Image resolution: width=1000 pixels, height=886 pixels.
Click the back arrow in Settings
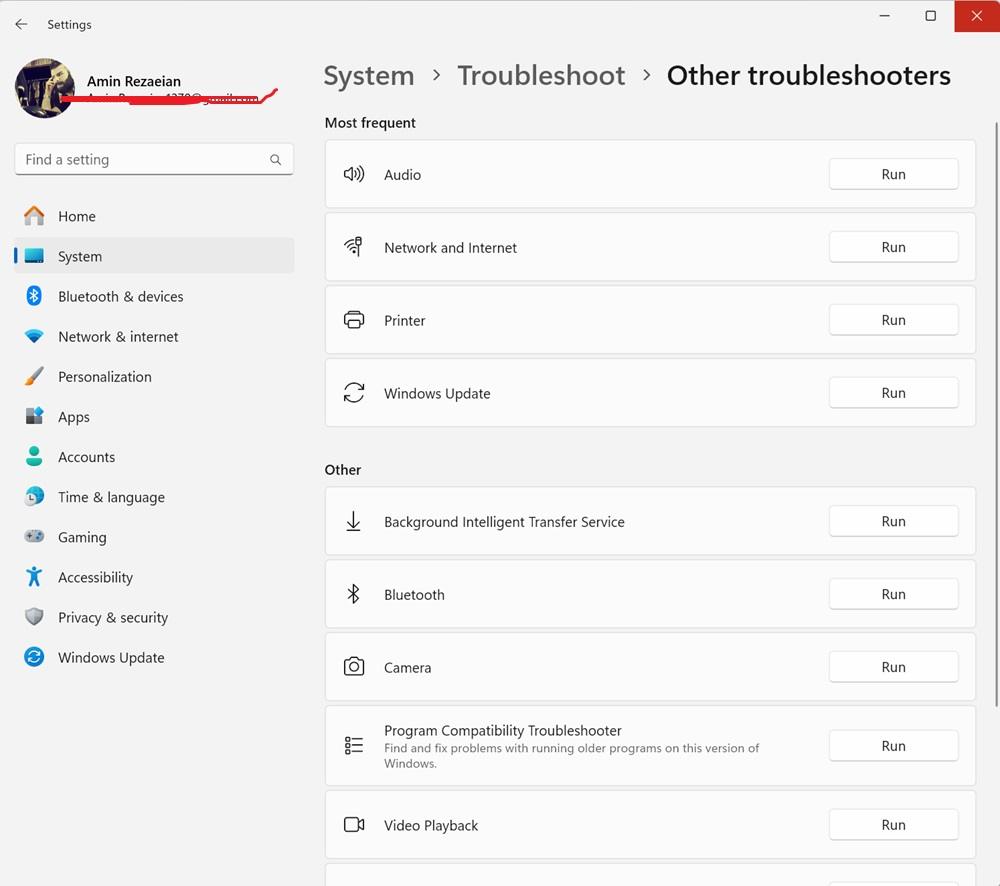tap(21, 24)
